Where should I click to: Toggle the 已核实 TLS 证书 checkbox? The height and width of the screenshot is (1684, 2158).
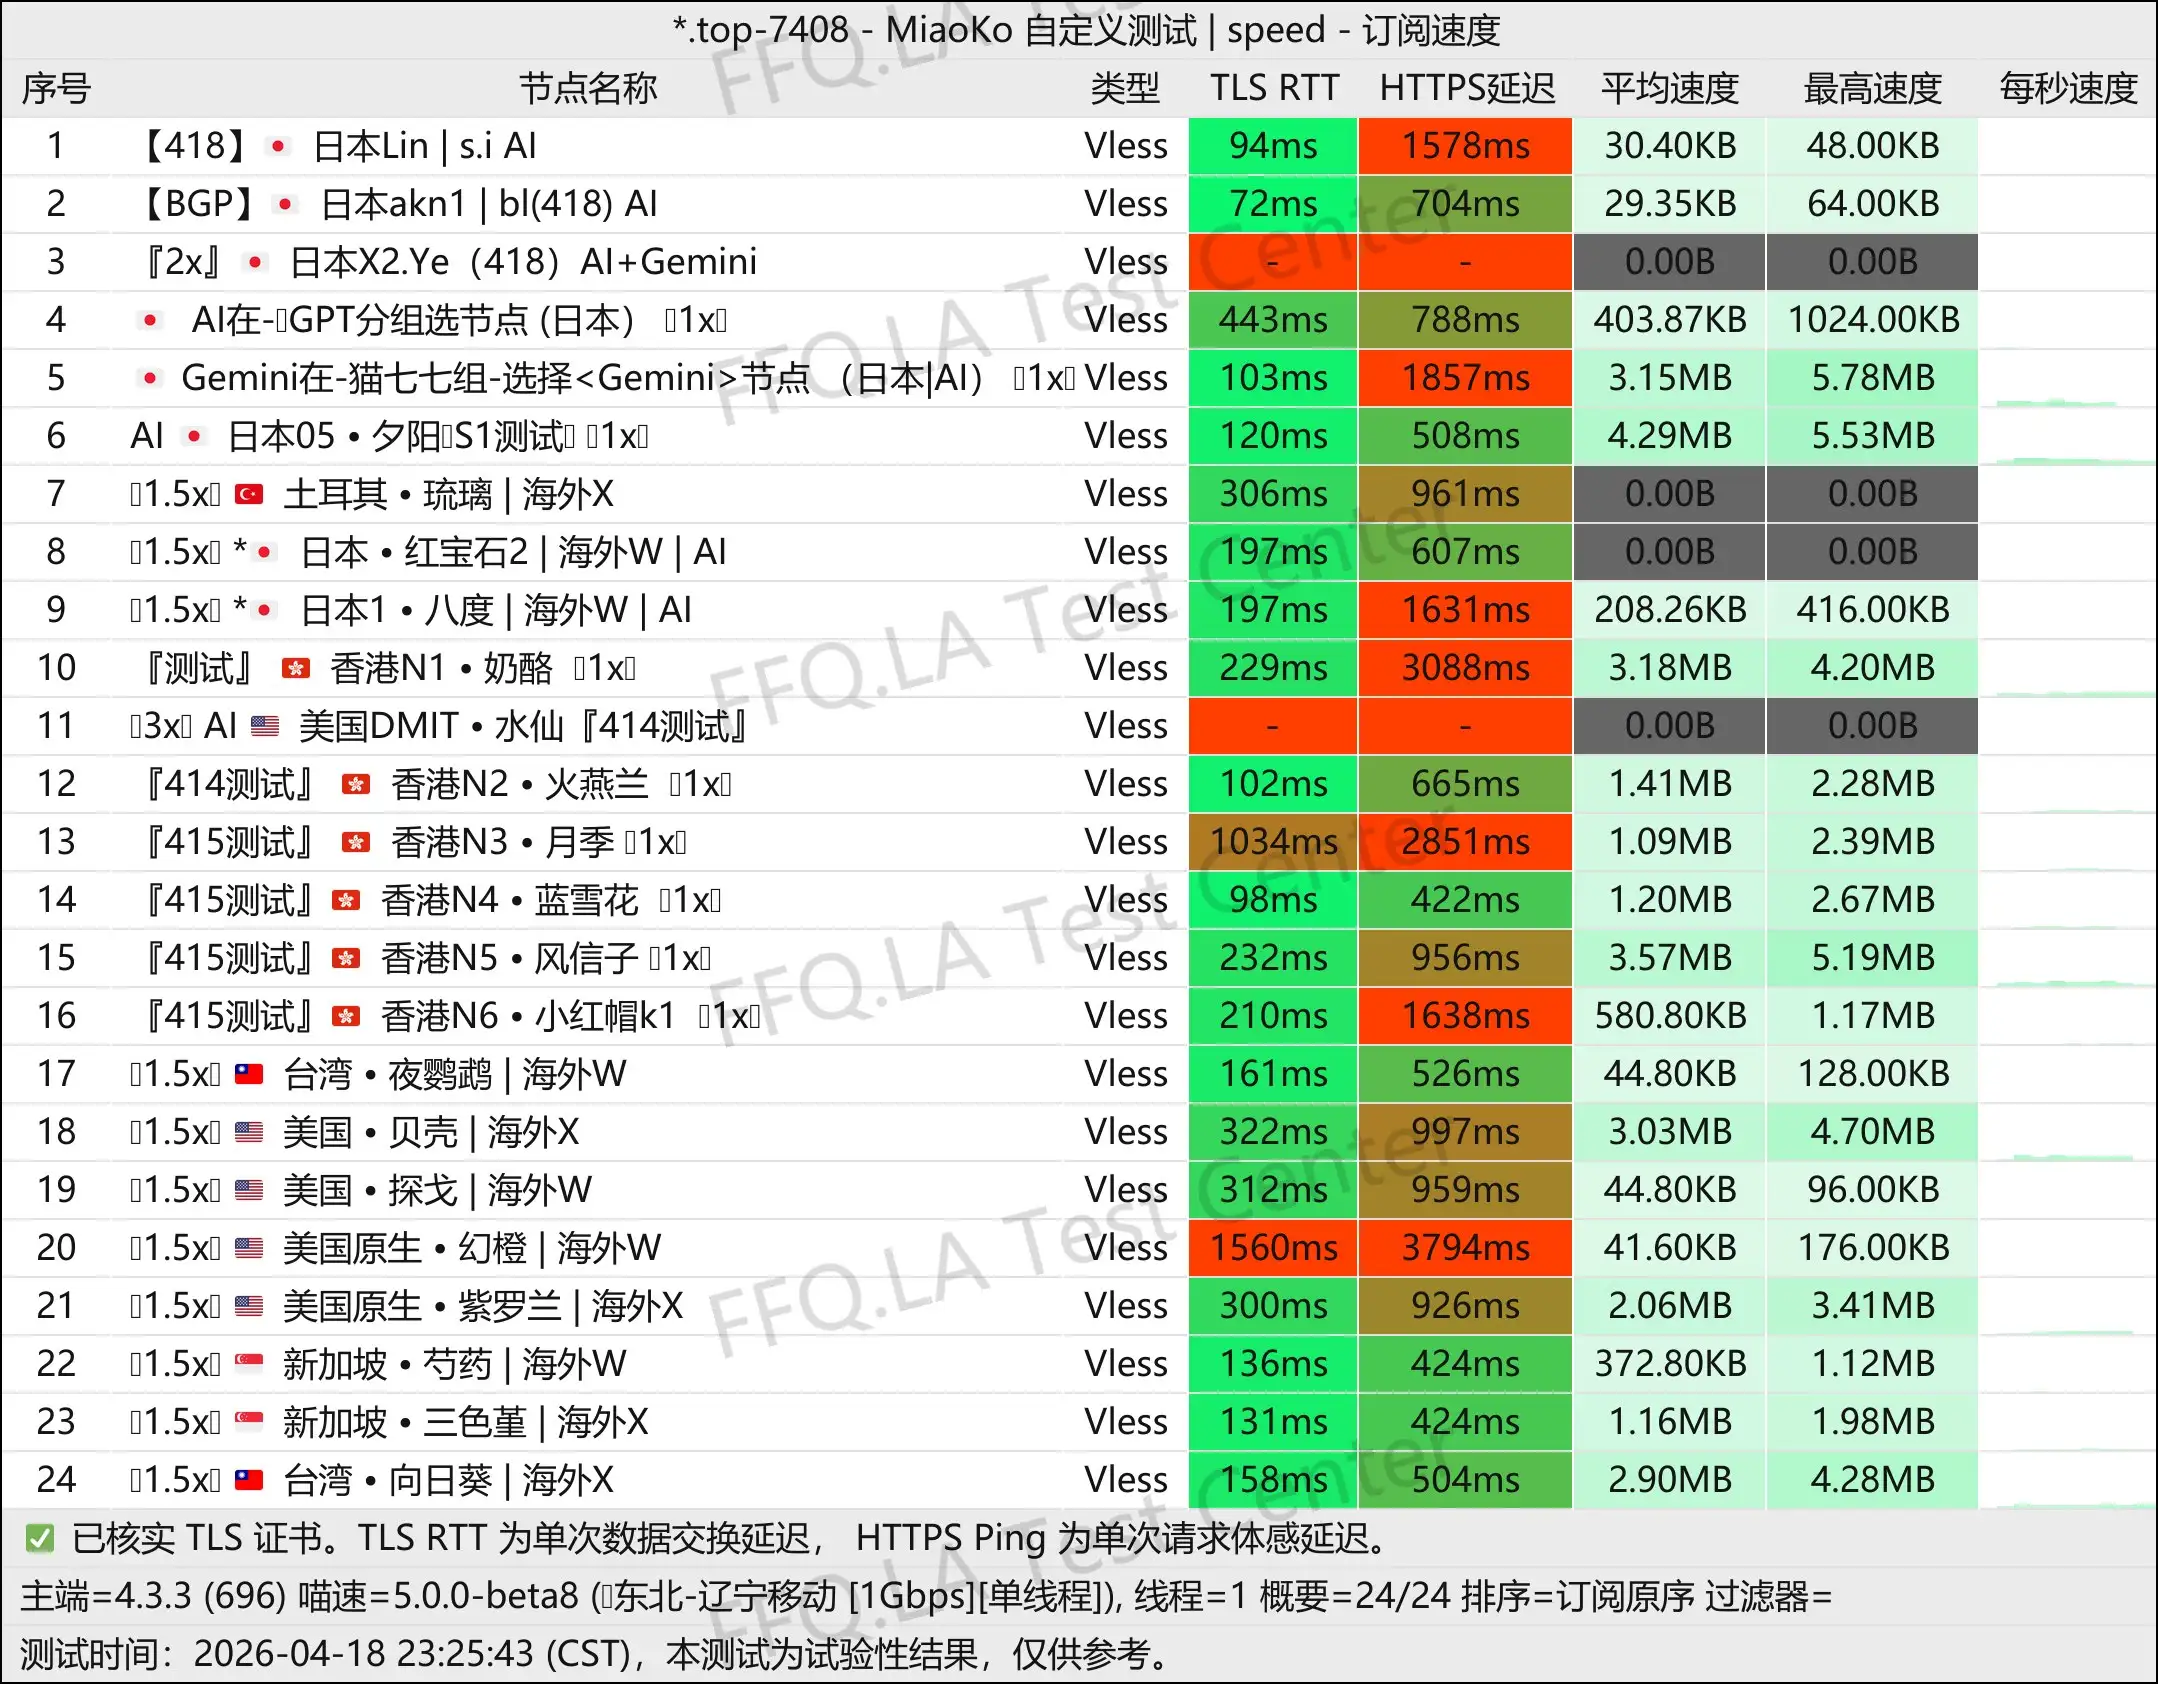tap(38, 1538)
